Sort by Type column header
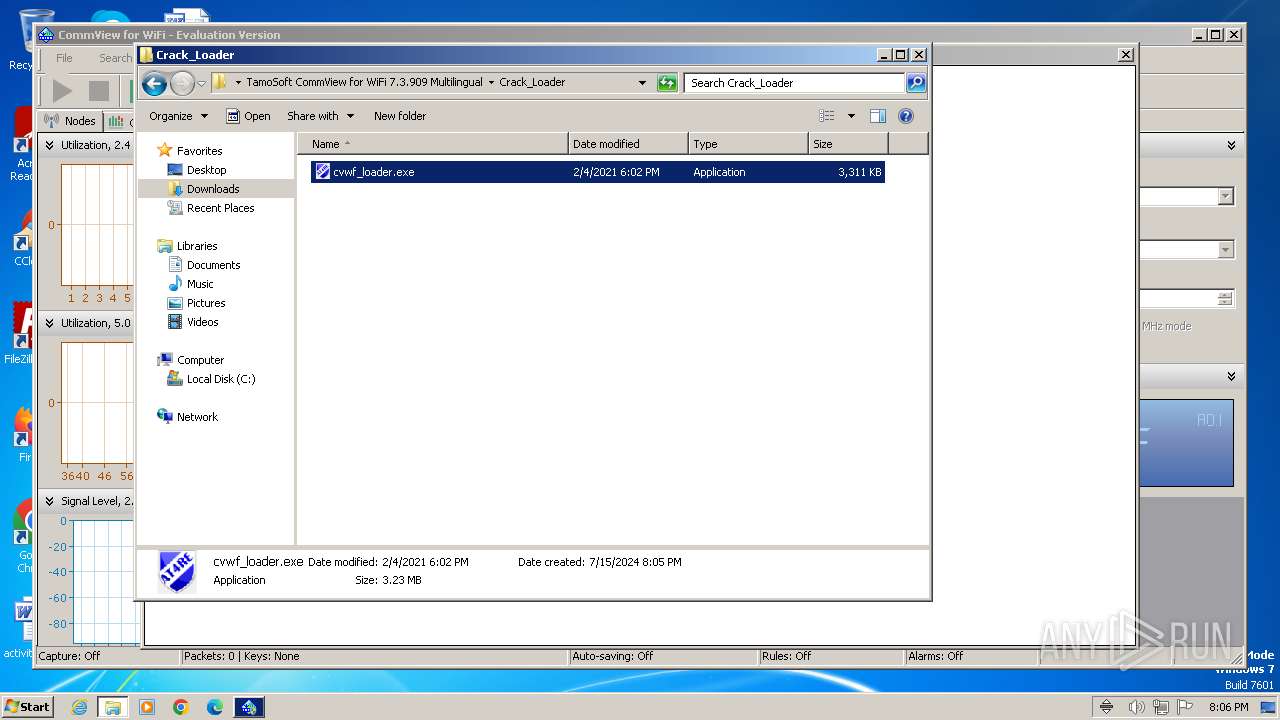 pos(748,144)
